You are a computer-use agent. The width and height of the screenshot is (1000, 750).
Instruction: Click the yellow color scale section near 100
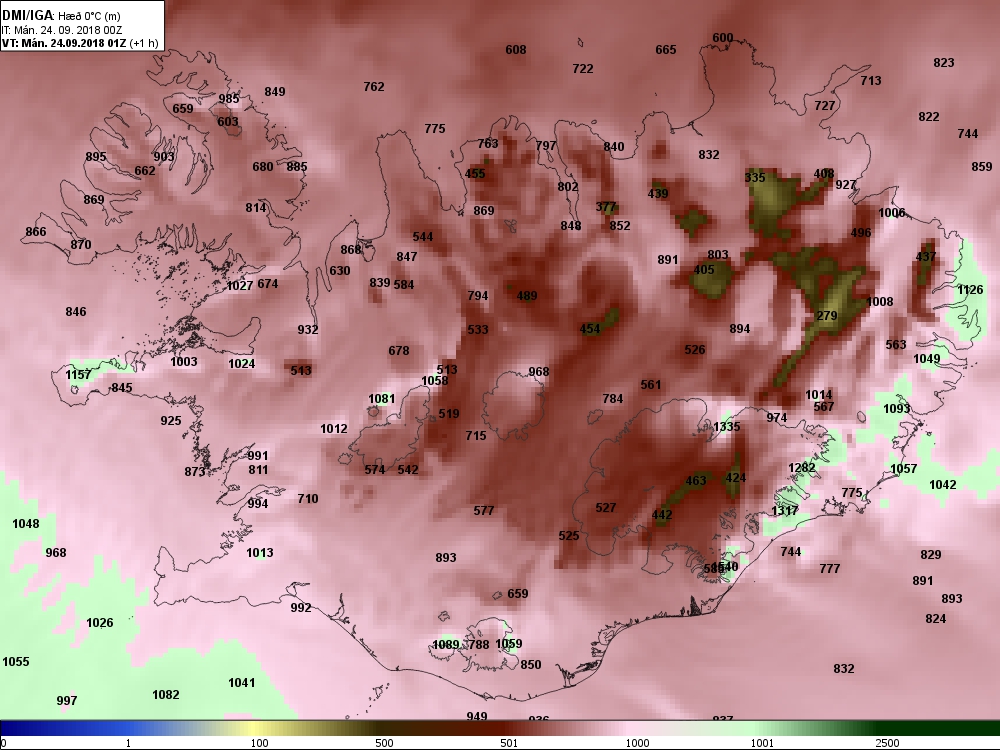coord(255,728)
